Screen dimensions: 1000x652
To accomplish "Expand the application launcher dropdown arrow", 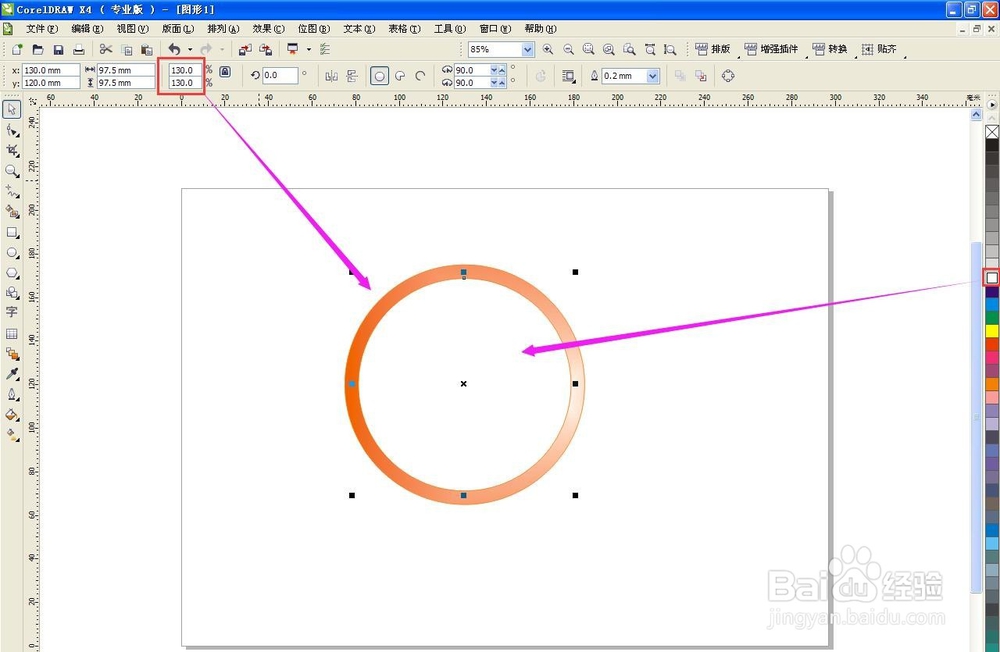I will pyautogui.click(x=309, y=49).
